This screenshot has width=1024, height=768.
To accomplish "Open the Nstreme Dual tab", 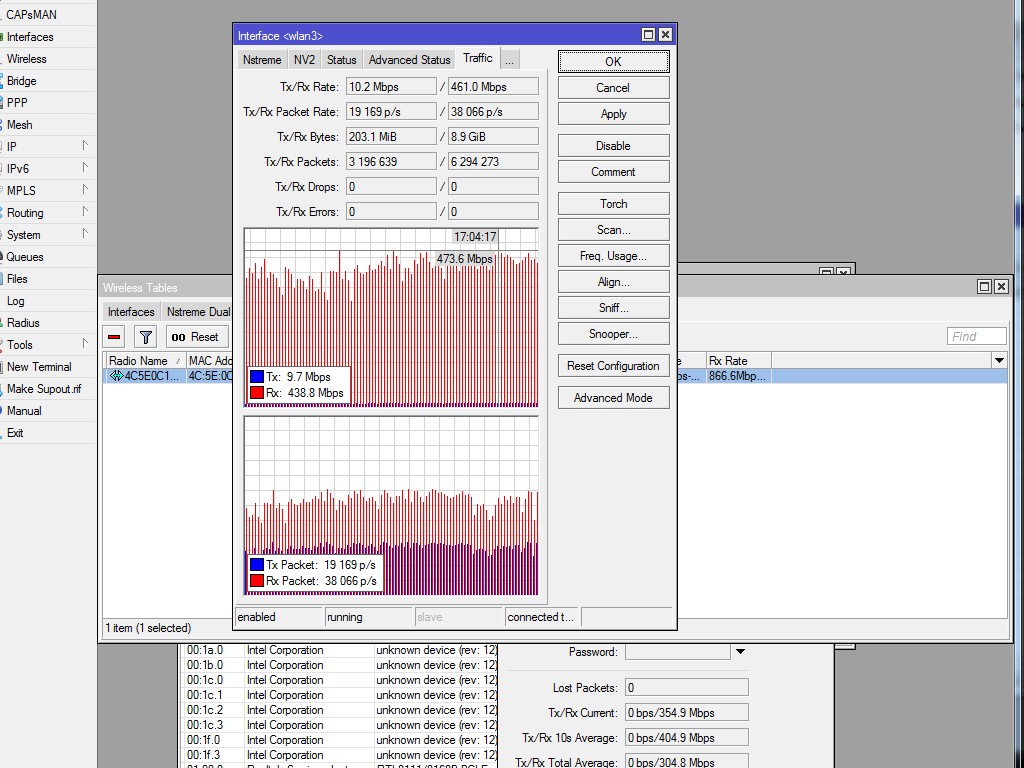I will click(199, 312).
